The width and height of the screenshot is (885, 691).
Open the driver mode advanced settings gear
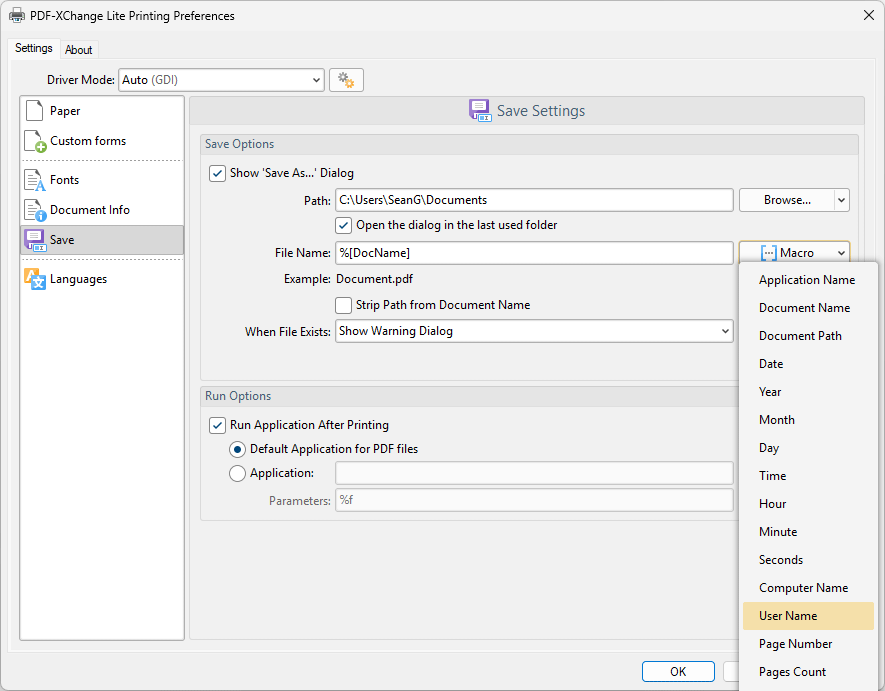pos(346,80)
